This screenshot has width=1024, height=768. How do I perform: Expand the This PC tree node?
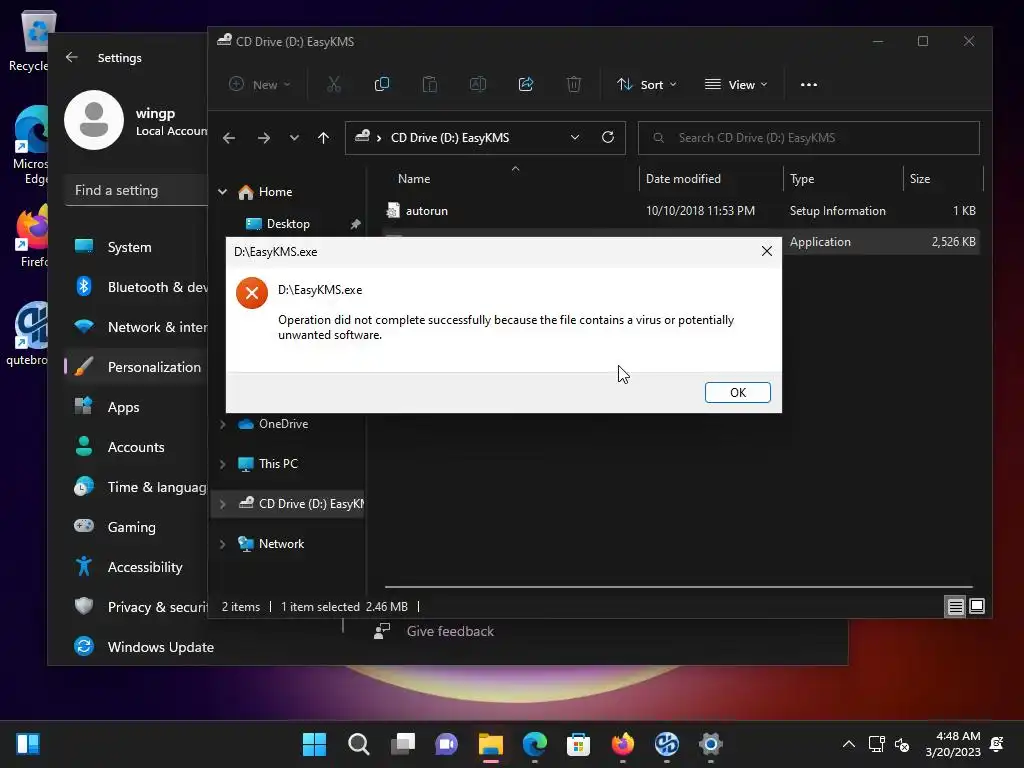click(x=223, y=464)
